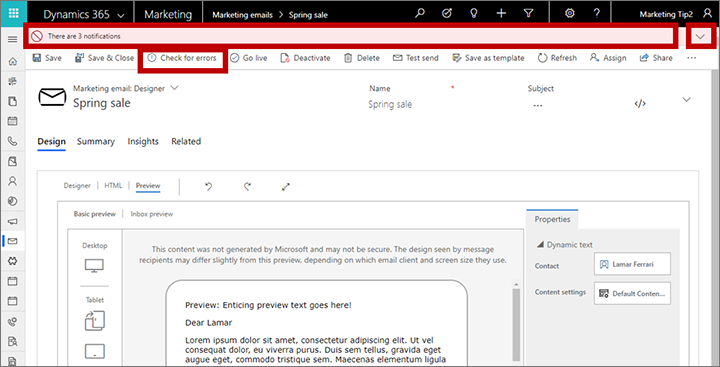
Task: Select the landscape device preview icon
Action: 95,351
